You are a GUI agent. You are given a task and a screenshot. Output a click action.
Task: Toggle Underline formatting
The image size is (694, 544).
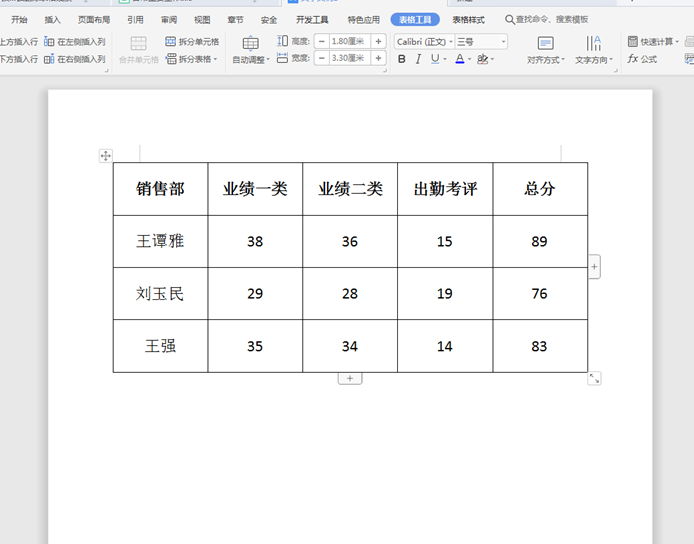(435, 59)
